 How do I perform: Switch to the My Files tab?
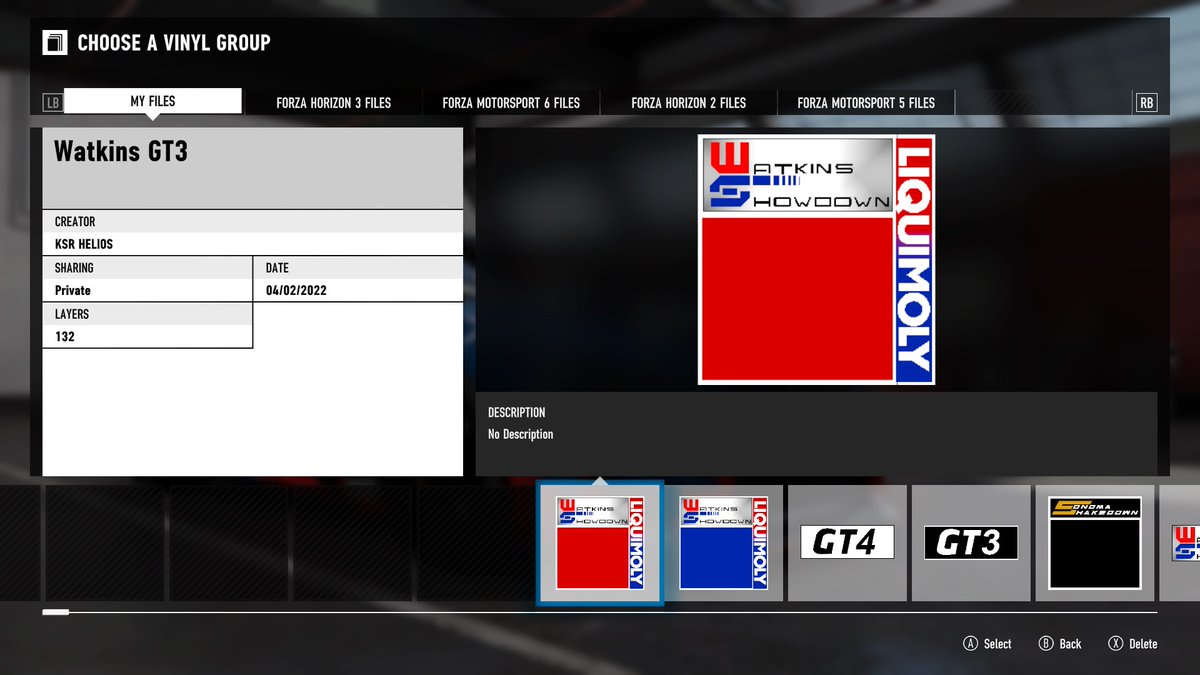click(153, 102)
